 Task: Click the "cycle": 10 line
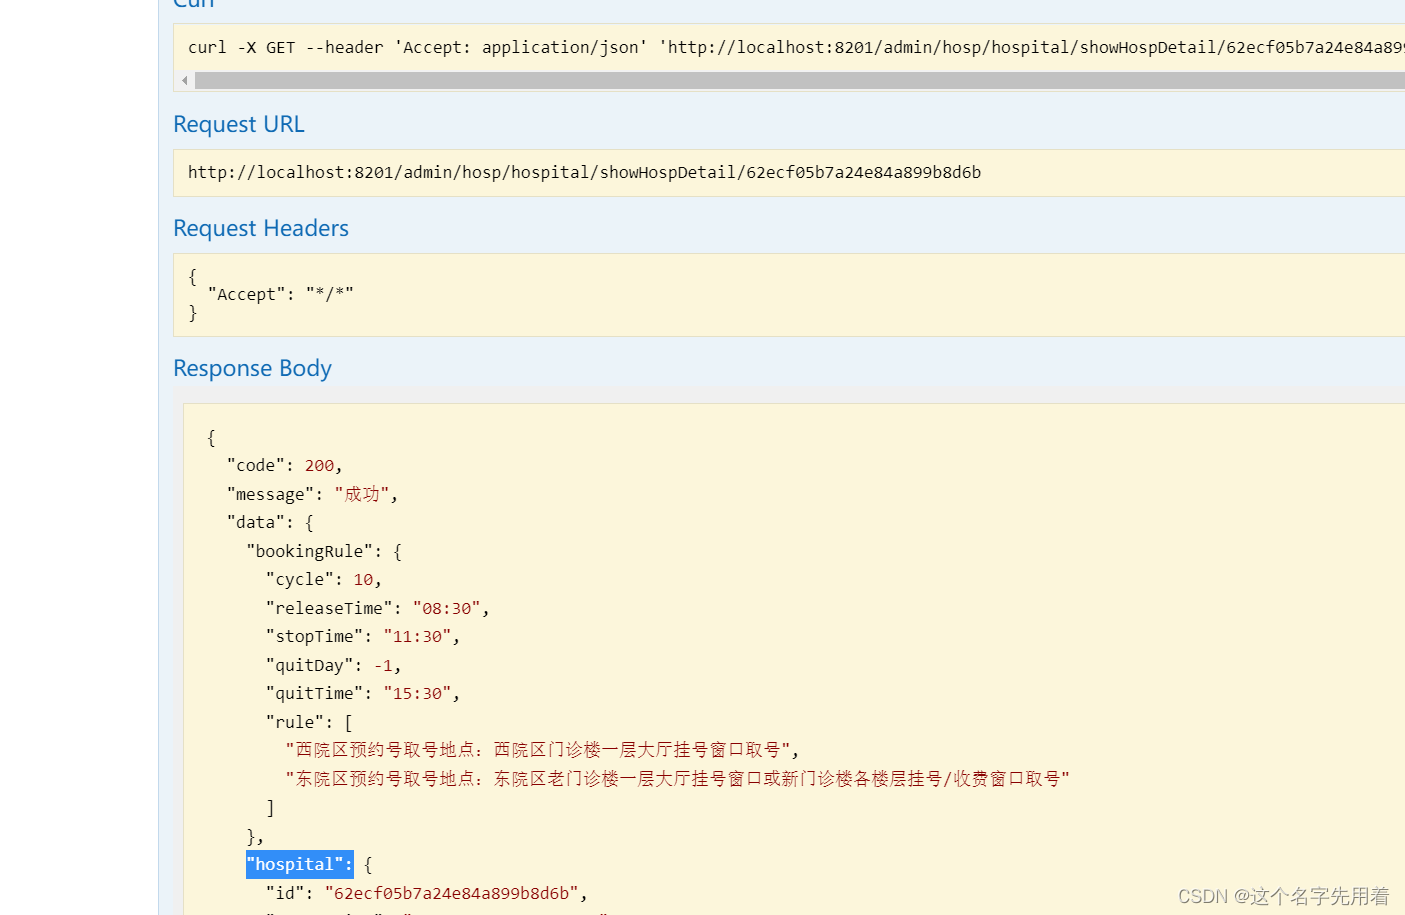point(323,580)
